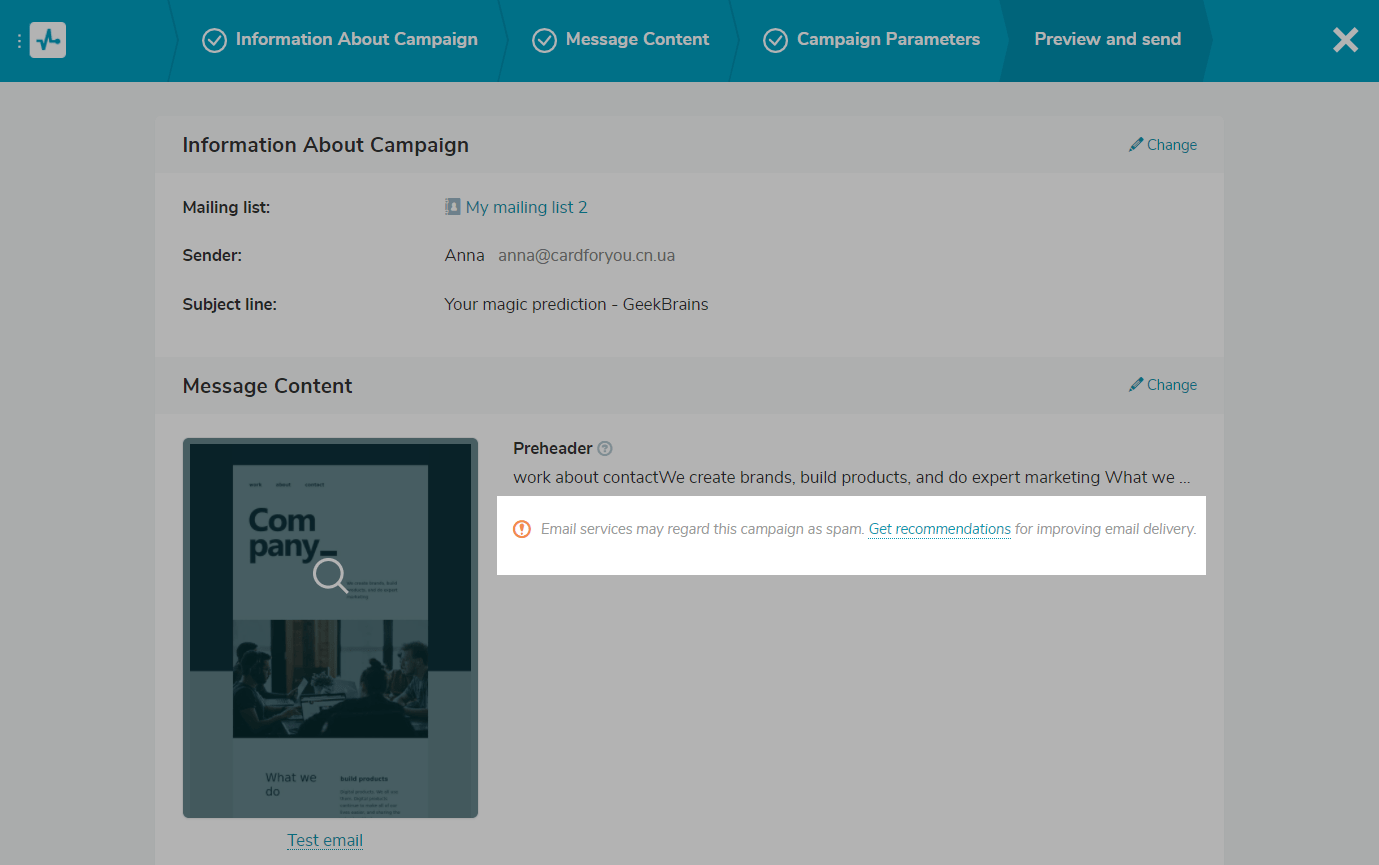Click the pencil icon in Message Content section

1136,385
